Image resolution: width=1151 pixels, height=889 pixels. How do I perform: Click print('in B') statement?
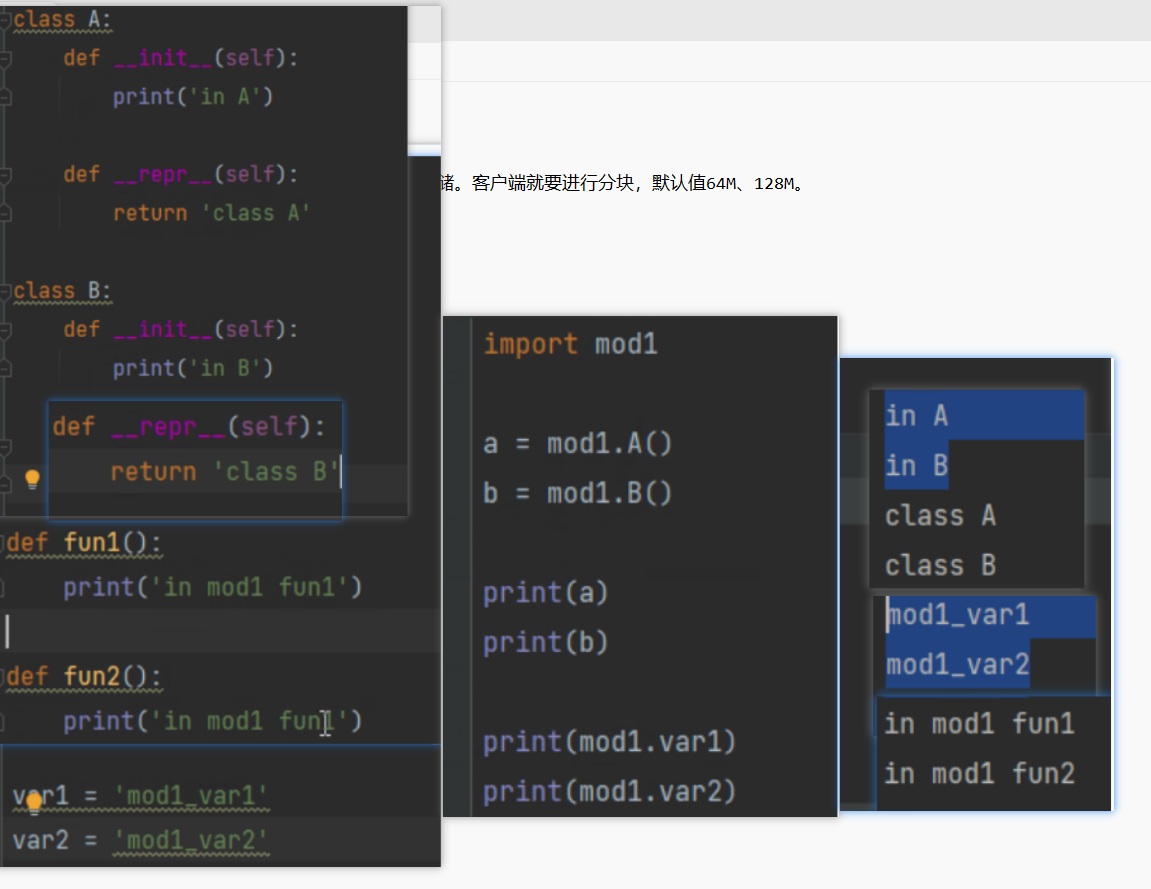pyautogui.click(x=192, y=368)
